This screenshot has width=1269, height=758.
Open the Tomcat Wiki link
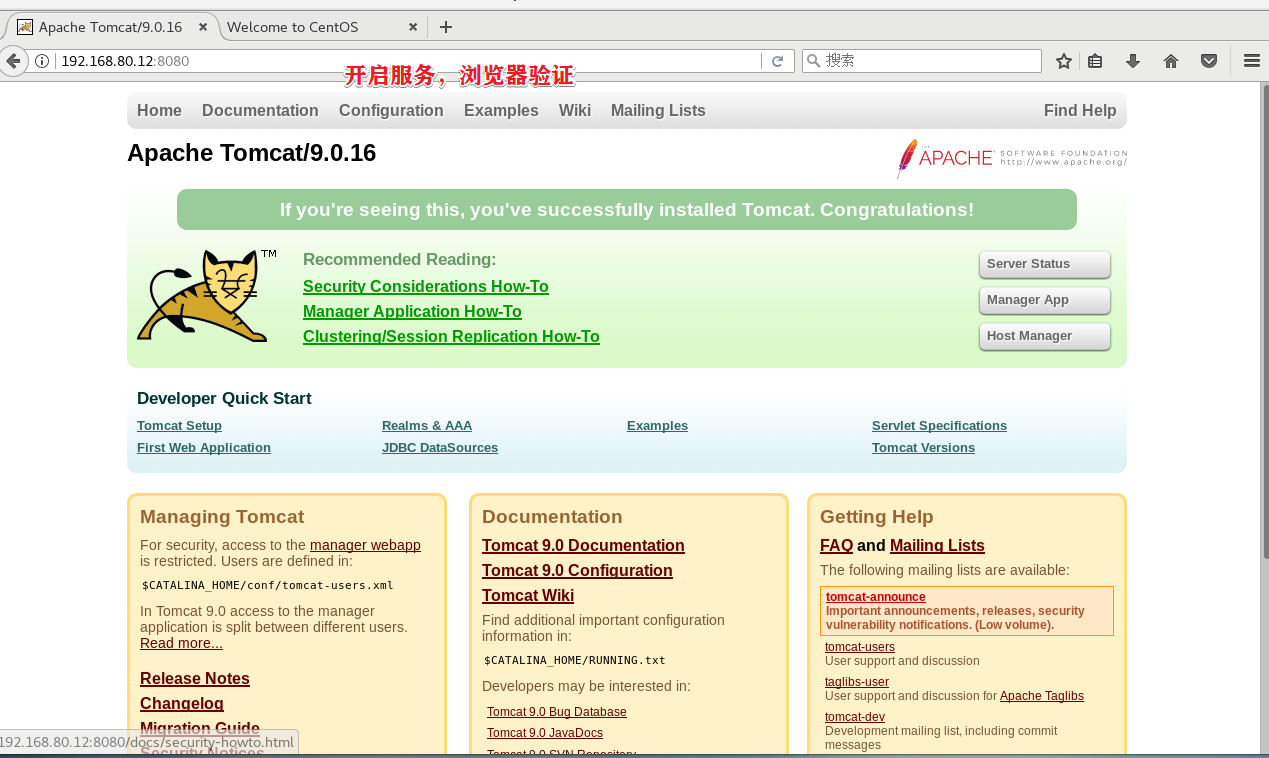coord(528,596)
